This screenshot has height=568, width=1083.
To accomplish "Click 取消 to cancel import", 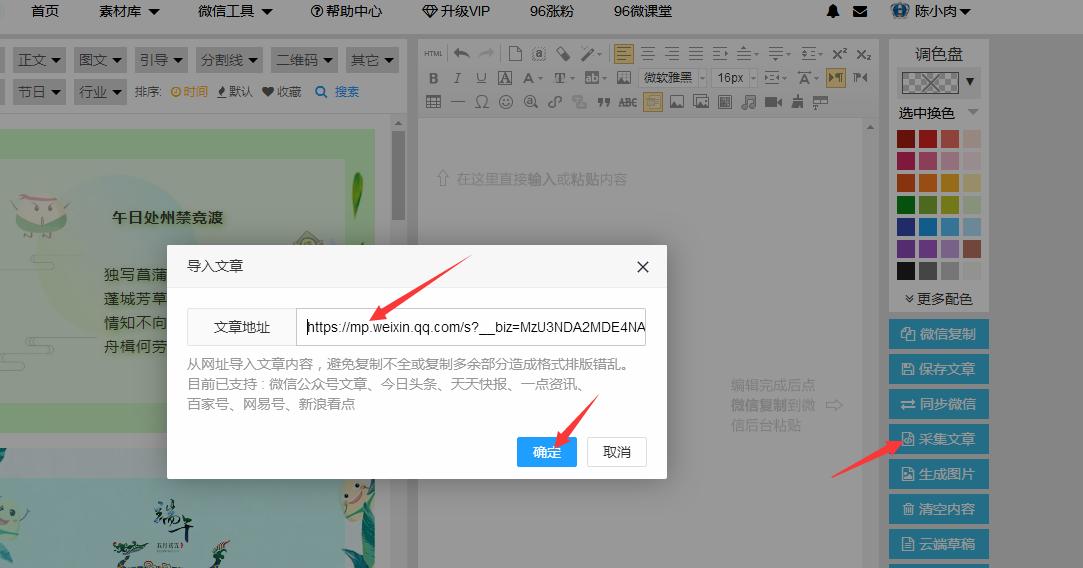I will pyautogui.click(x=616, y=452).
